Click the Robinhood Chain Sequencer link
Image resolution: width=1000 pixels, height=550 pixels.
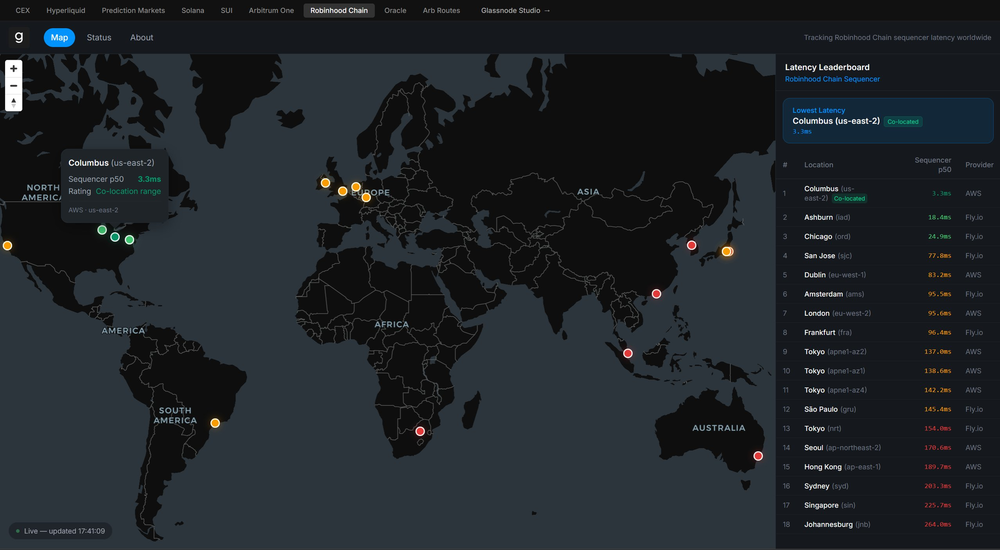[x=832, y=79]
